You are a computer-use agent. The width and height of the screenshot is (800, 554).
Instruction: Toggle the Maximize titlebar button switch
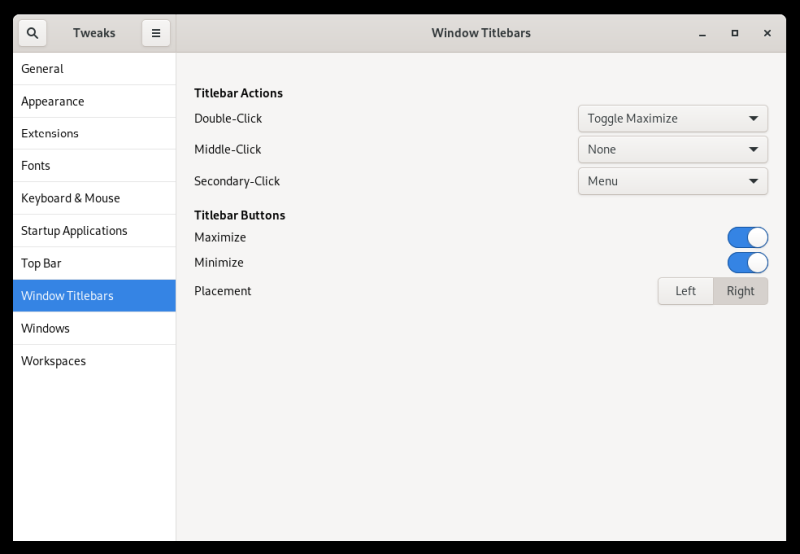click(x=747, y=237)
